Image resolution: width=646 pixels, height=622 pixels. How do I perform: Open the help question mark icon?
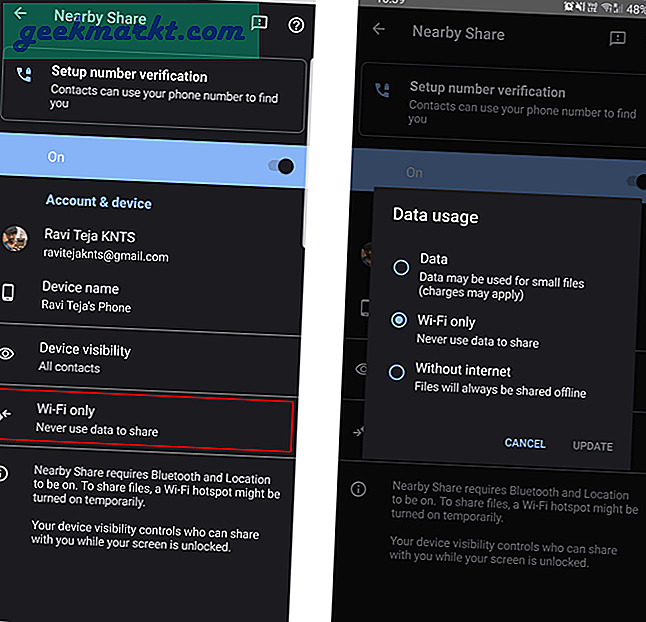pos(295,25)
